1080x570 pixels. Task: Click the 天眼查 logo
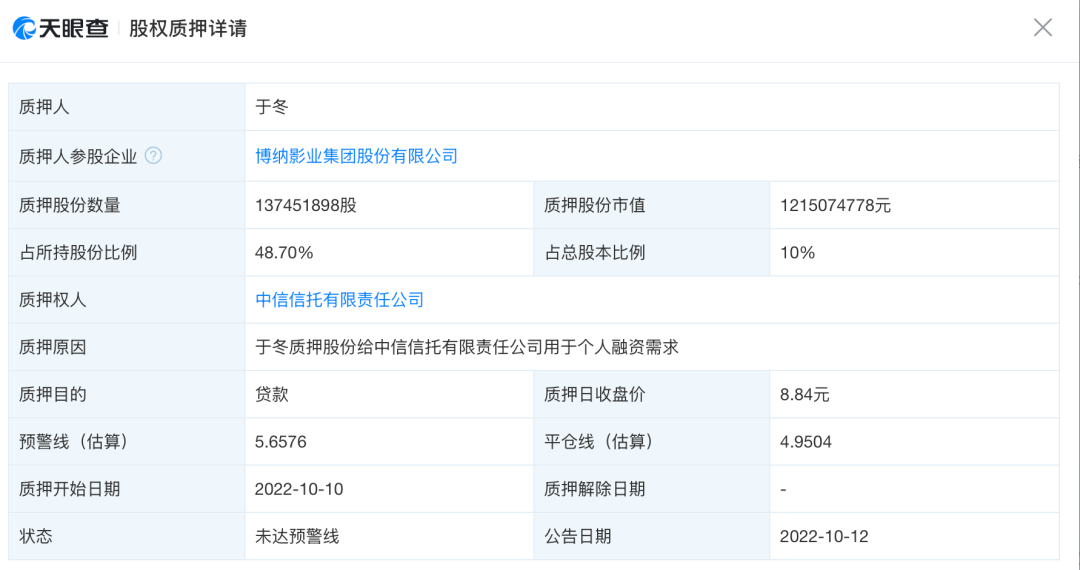pyautogui.click(x=61, y=28)
